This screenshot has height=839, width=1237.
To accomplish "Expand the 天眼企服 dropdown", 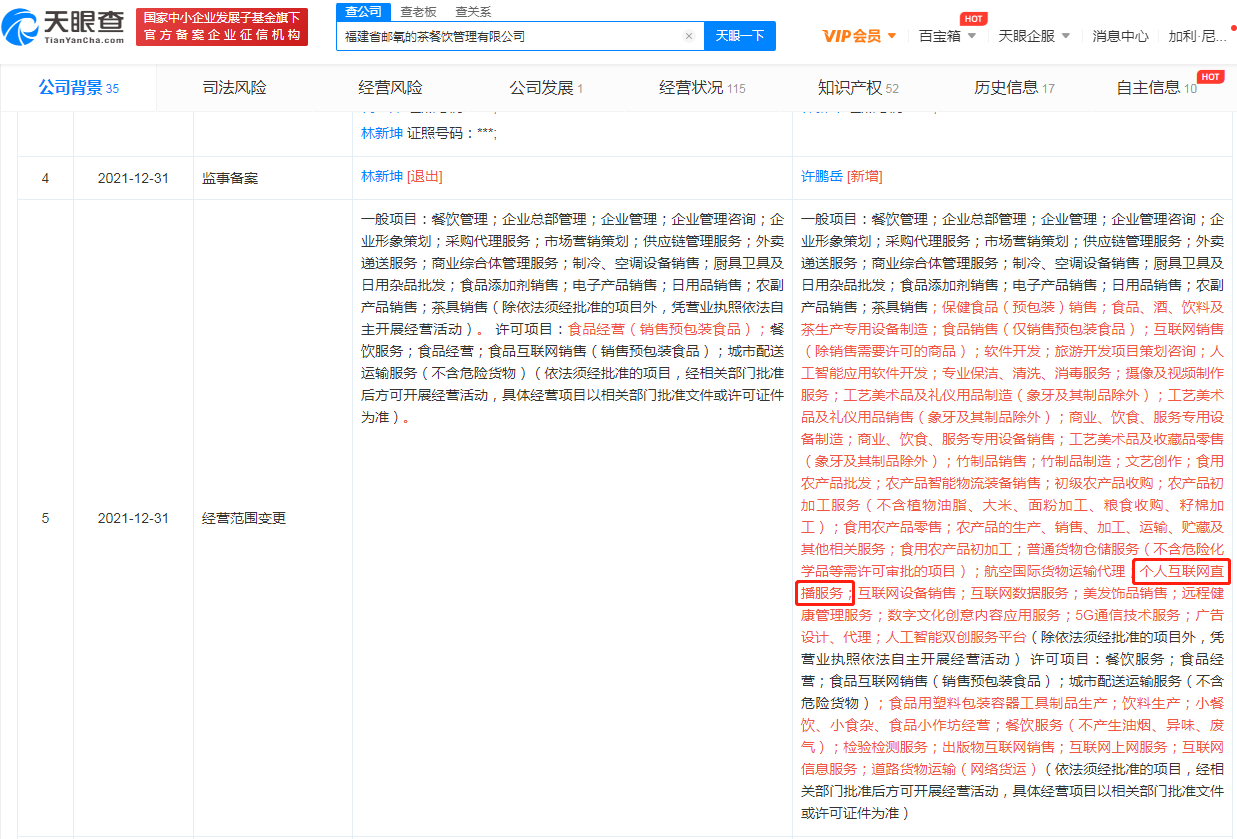I will coord(1034,36).
